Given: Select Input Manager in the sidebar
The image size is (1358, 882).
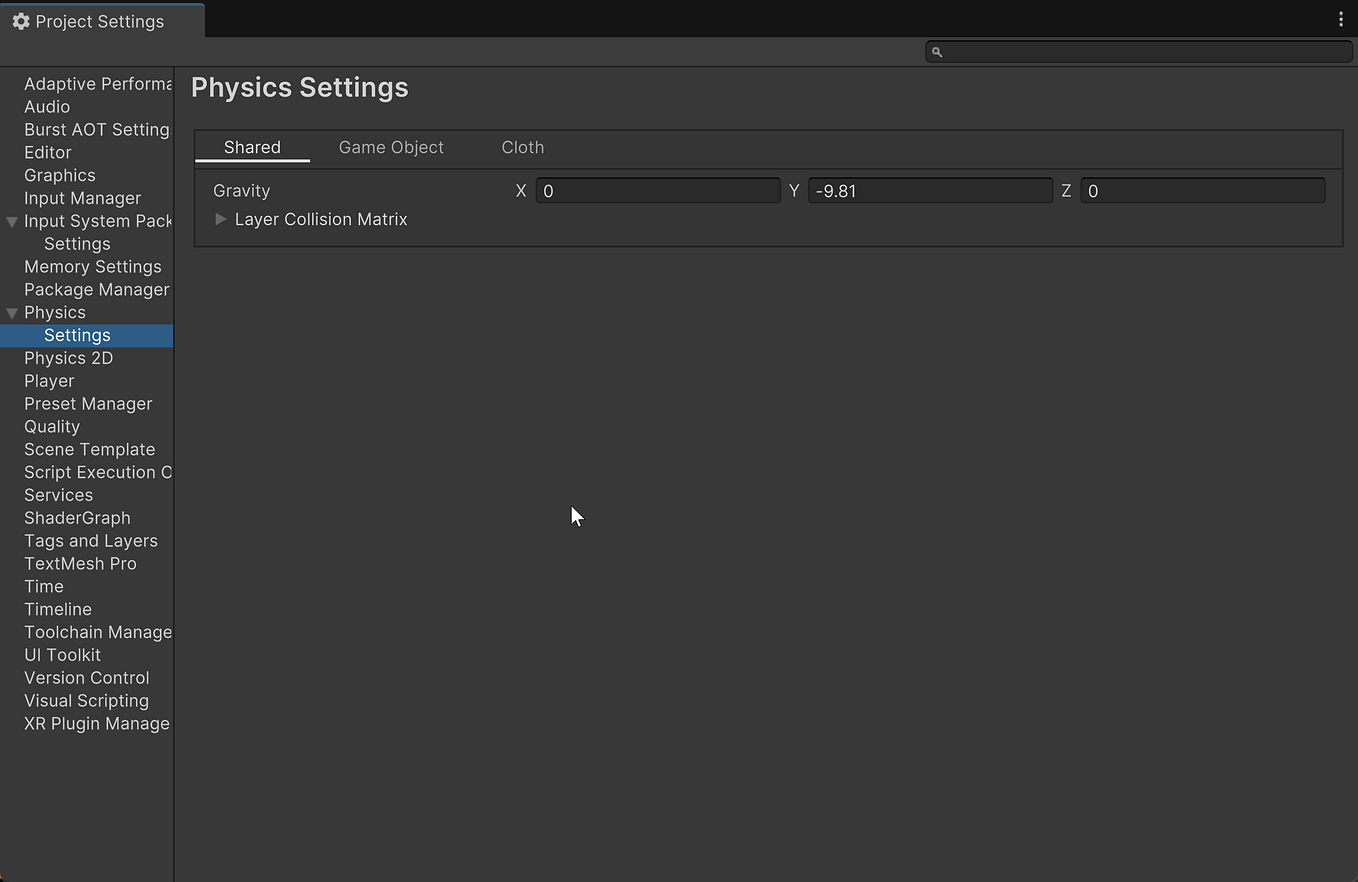Looking at the screenshot, I should click(x=83, y=198).
